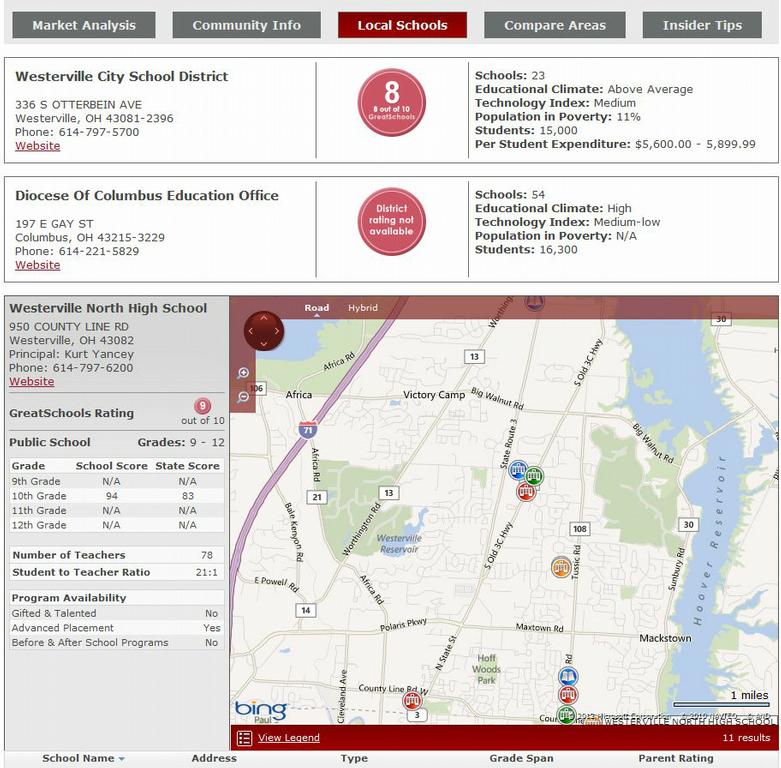Click the 'Per Student Expenditure' line

click(x=615, y=144)
